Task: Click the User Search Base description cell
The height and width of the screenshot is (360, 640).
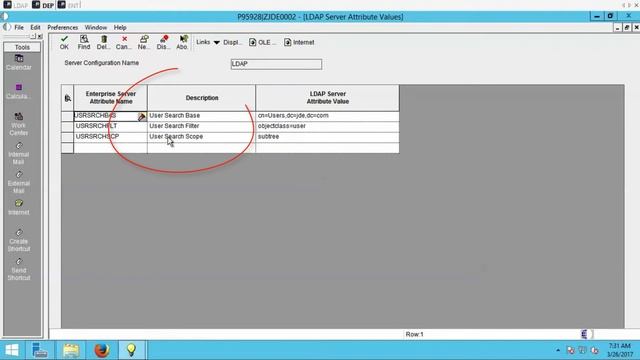Action: point(202,116)
